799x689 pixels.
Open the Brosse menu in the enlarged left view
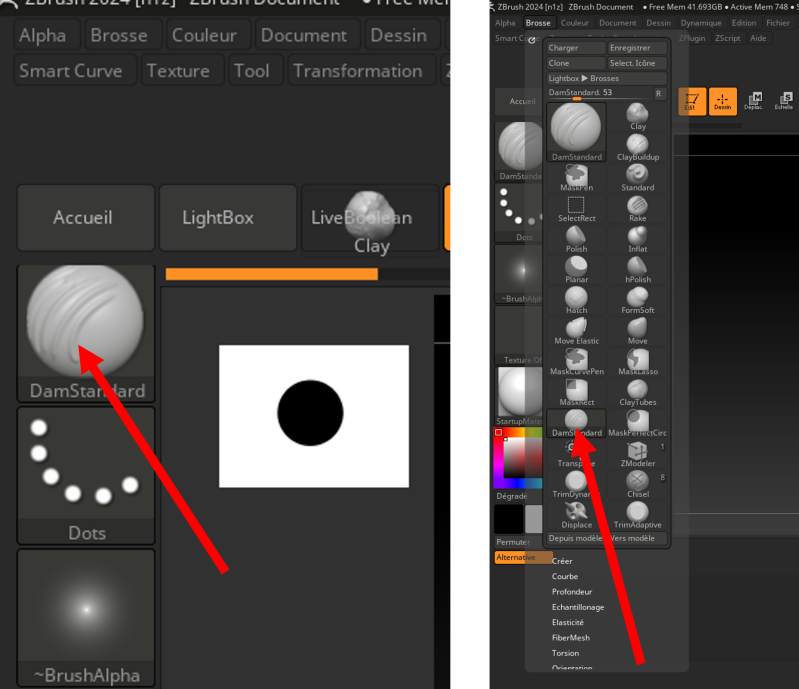[x=119, y=35]
